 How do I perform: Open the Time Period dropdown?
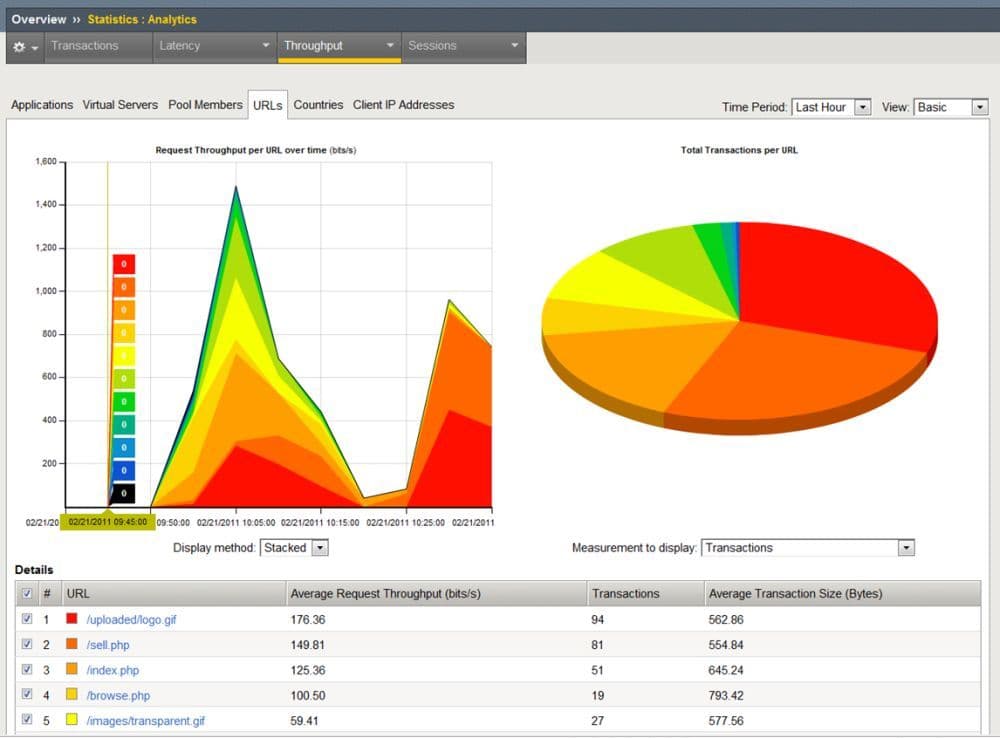(831, 107)
